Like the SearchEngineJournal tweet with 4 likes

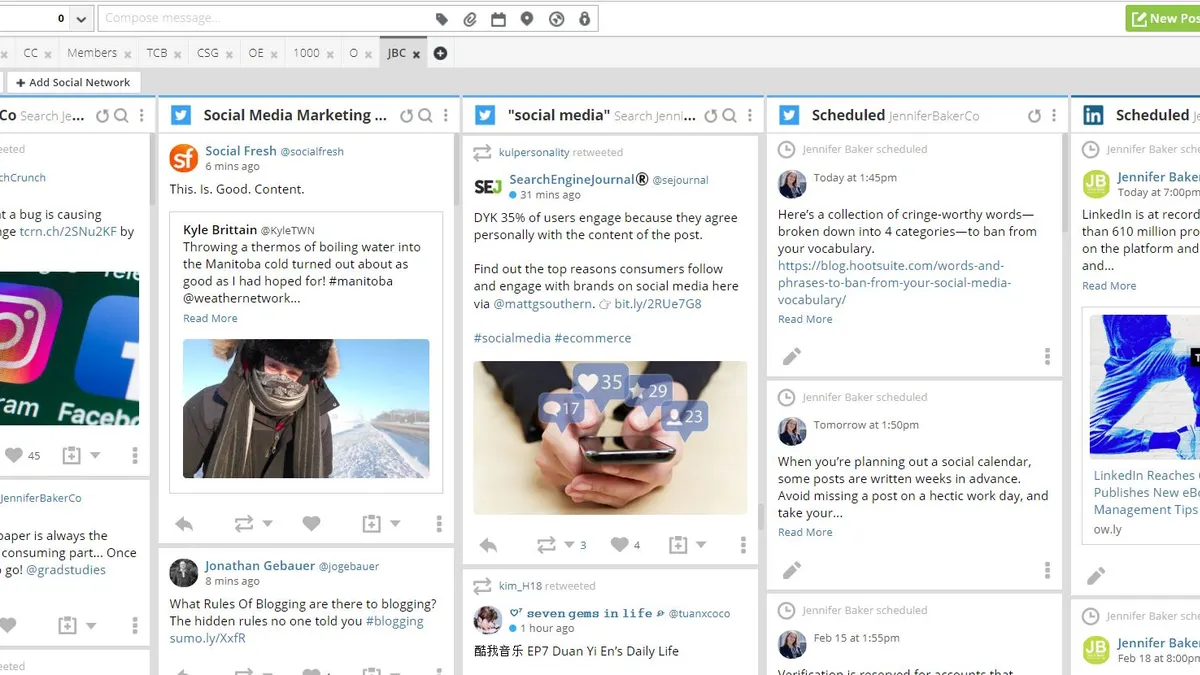point(620,545)
